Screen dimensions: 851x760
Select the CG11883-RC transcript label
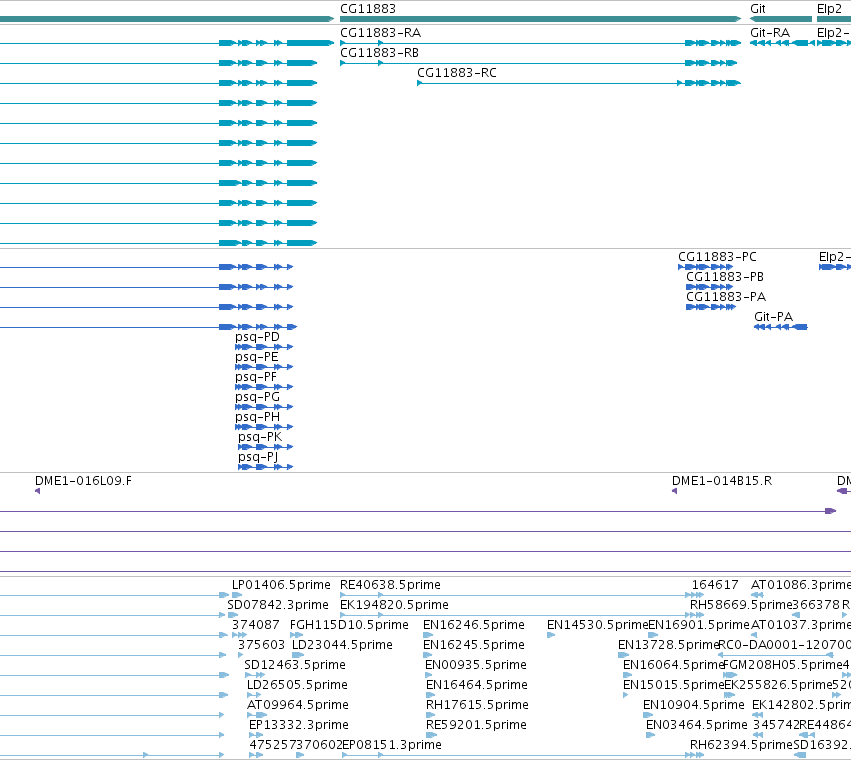(456, 73)
